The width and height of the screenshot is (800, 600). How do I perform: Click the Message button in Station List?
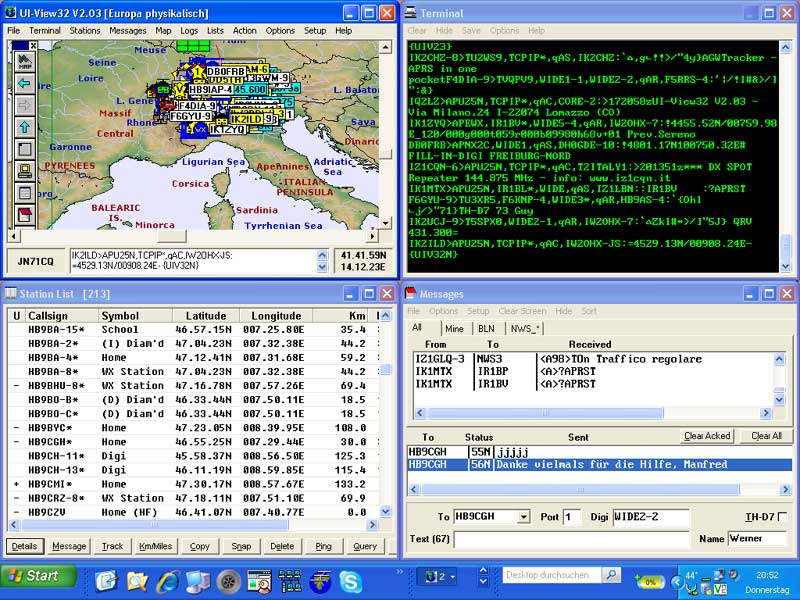pyautogui.click(x=69, y=546)
